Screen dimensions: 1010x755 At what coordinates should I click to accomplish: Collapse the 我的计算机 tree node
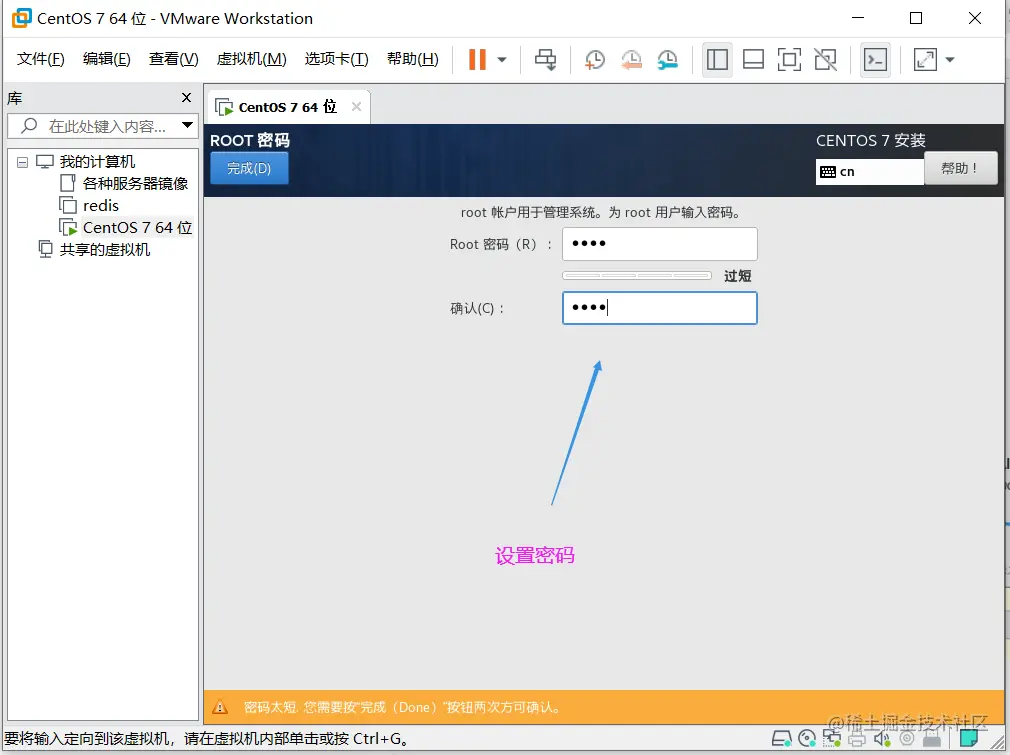pyautogui.click(x=22, y=161)
